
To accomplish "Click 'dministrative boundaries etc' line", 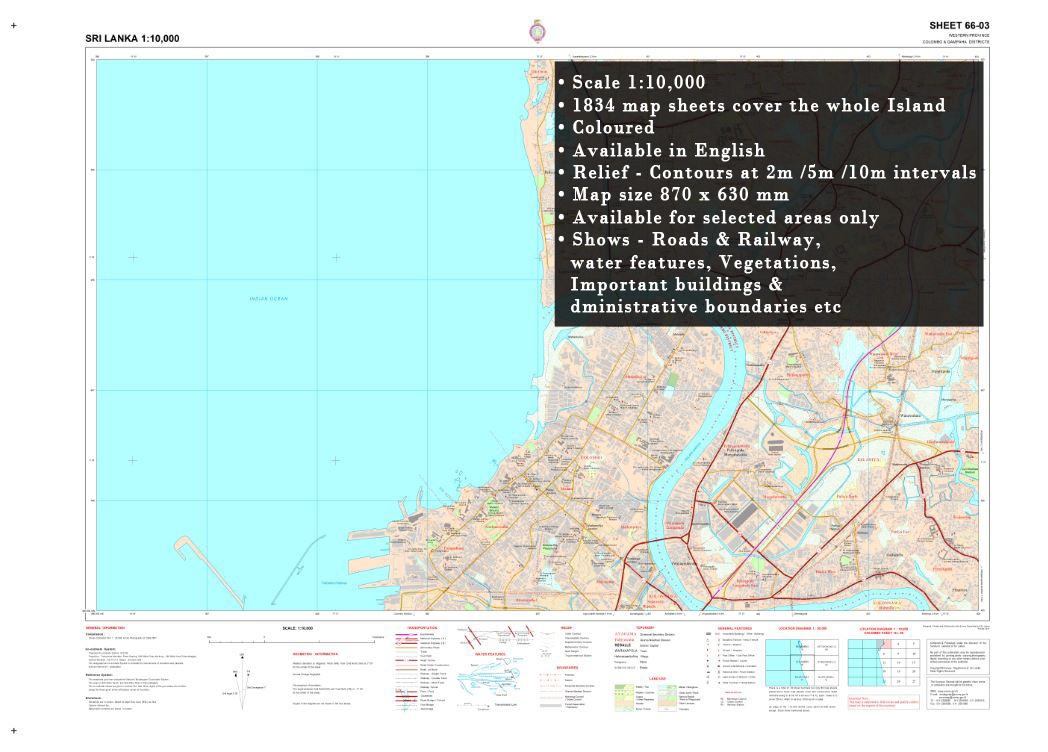I will (706, 306).
